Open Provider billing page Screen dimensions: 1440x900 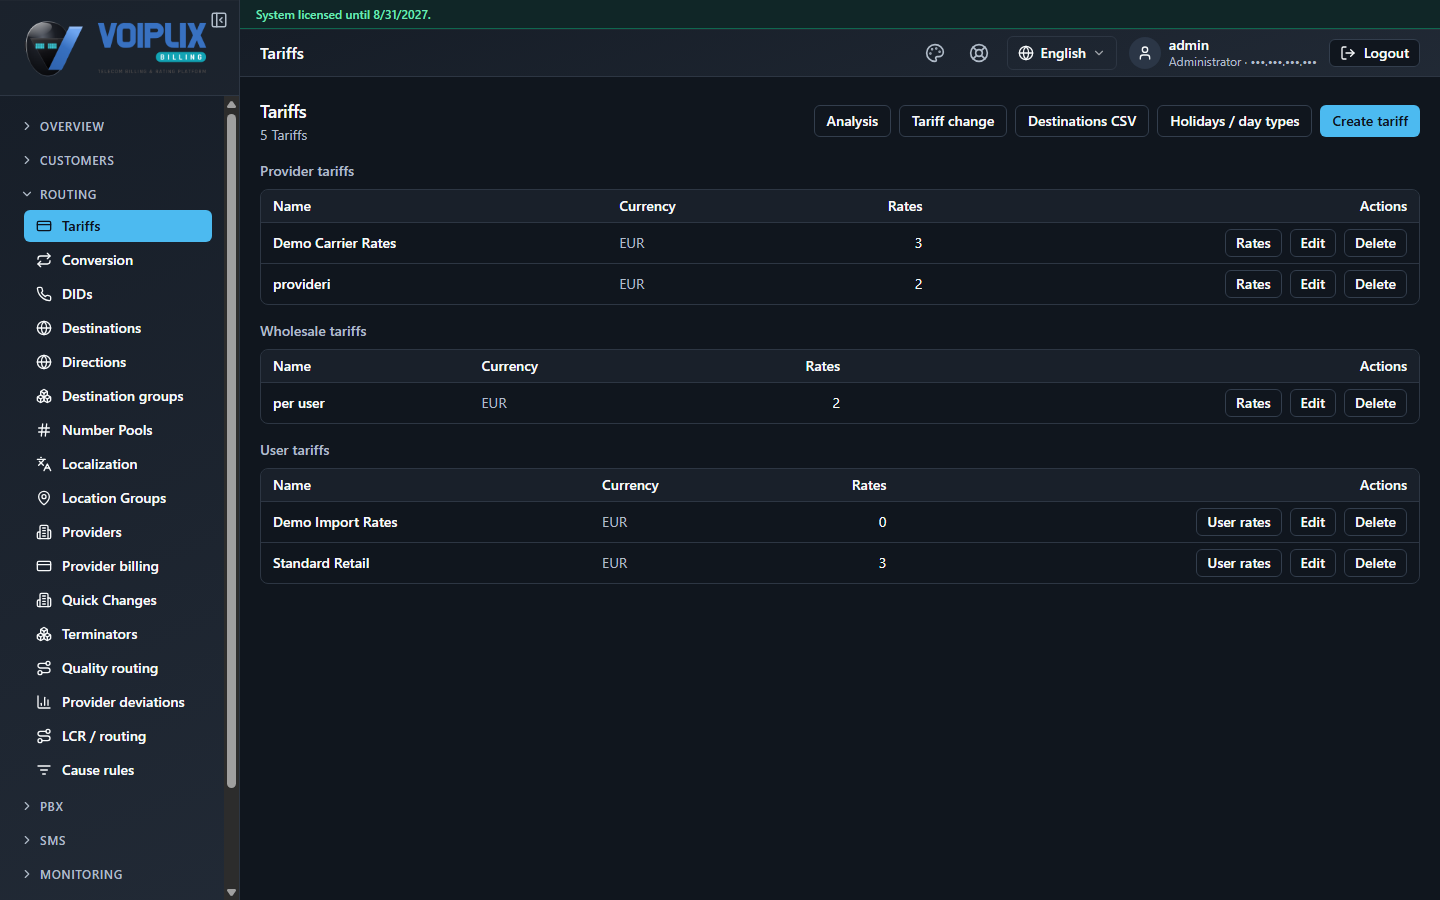118,566
